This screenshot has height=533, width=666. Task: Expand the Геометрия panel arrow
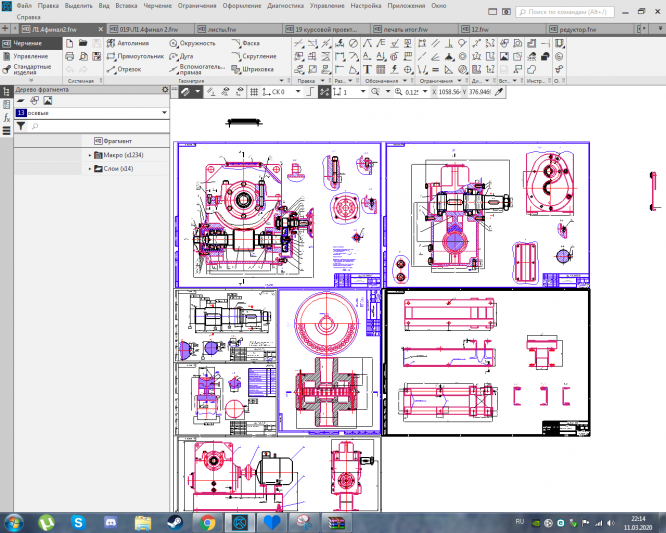(281, 81)
